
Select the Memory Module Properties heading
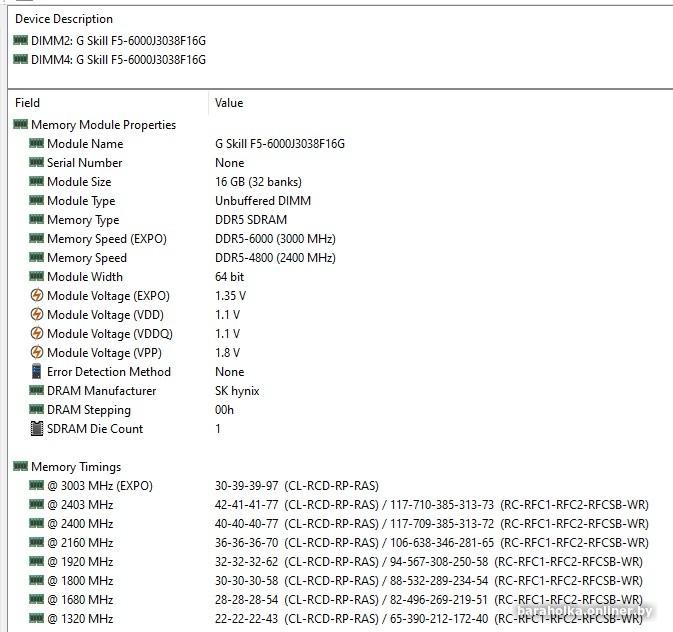[x=103, y=125]
